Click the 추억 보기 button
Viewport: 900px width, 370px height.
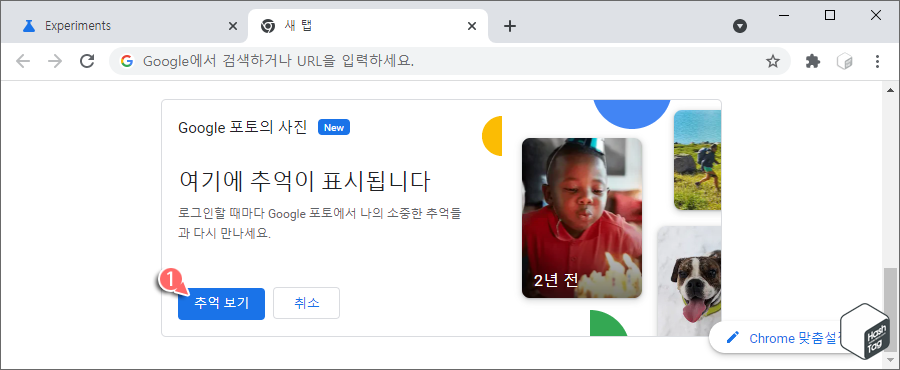point(221,303)
